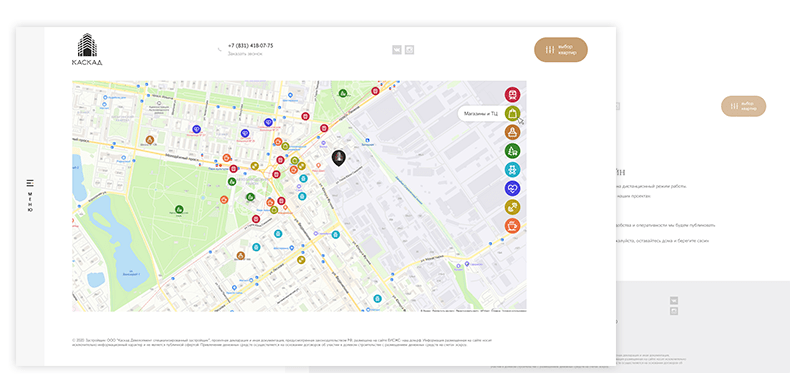
Task: Click the выбор квартир button
Action: (x=561, y=50)
